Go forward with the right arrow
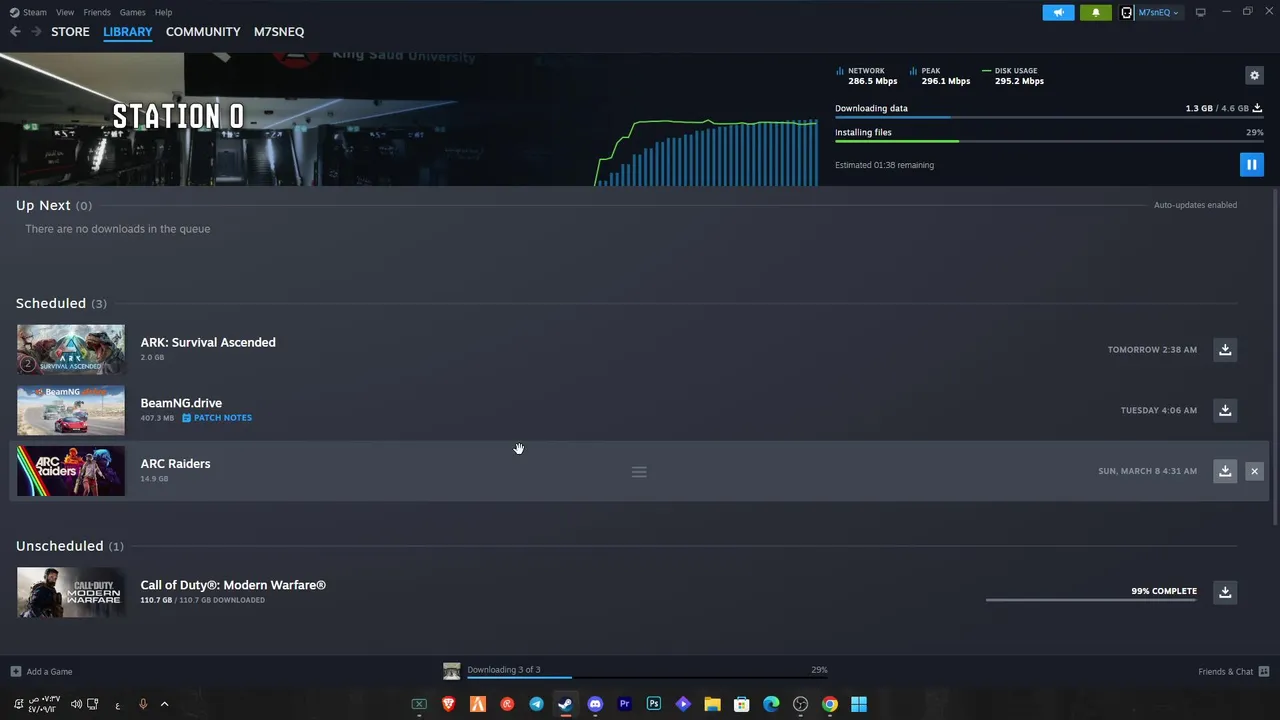This screenshot has width=1280, height=720. 36,32
